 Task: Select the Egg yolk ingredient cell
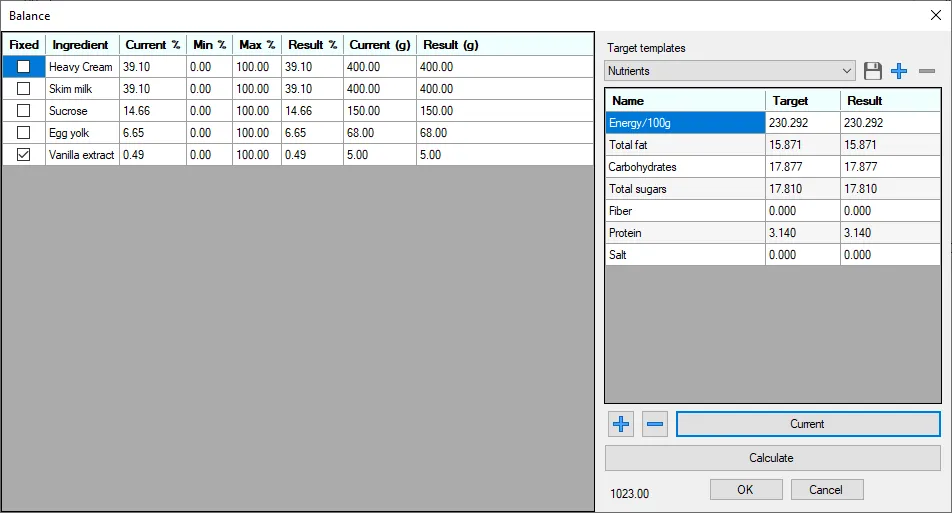point(82,132)
